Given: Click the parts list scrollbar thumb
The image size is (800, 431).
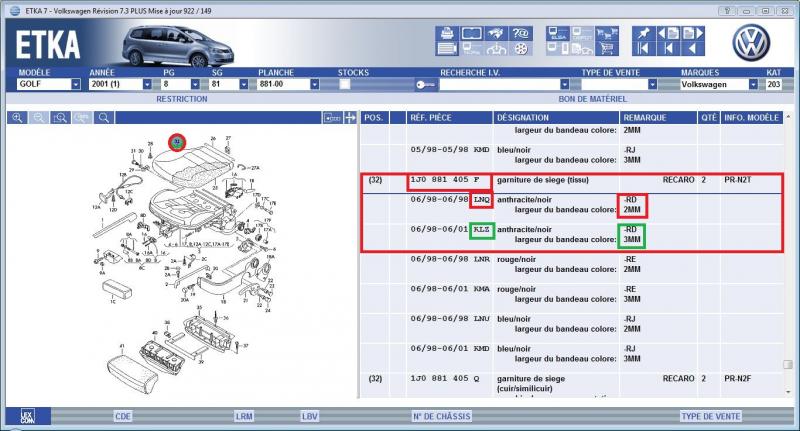Looking at the screenshot, I should [x=788, y=364].
